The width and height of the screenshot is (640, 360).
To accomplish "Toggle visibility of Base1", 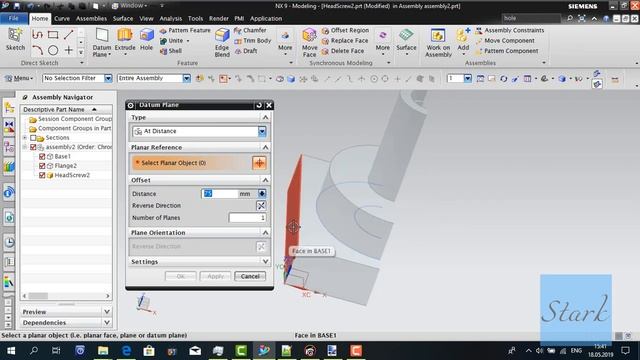I will click(42, 157).
